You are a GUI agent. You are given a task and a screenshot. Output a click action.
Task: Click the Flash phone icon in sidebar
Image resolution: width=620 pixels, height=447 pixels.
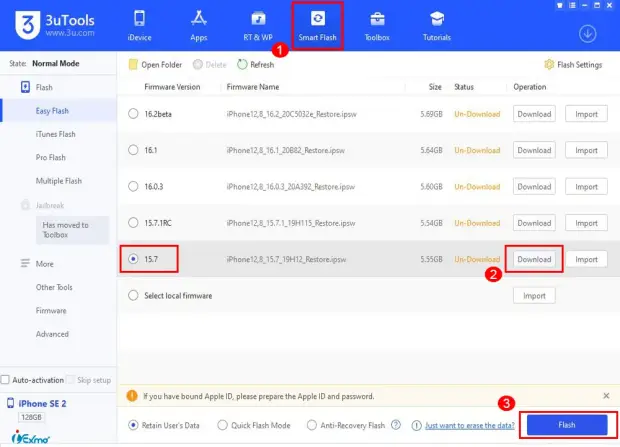(x=25, y=87)
